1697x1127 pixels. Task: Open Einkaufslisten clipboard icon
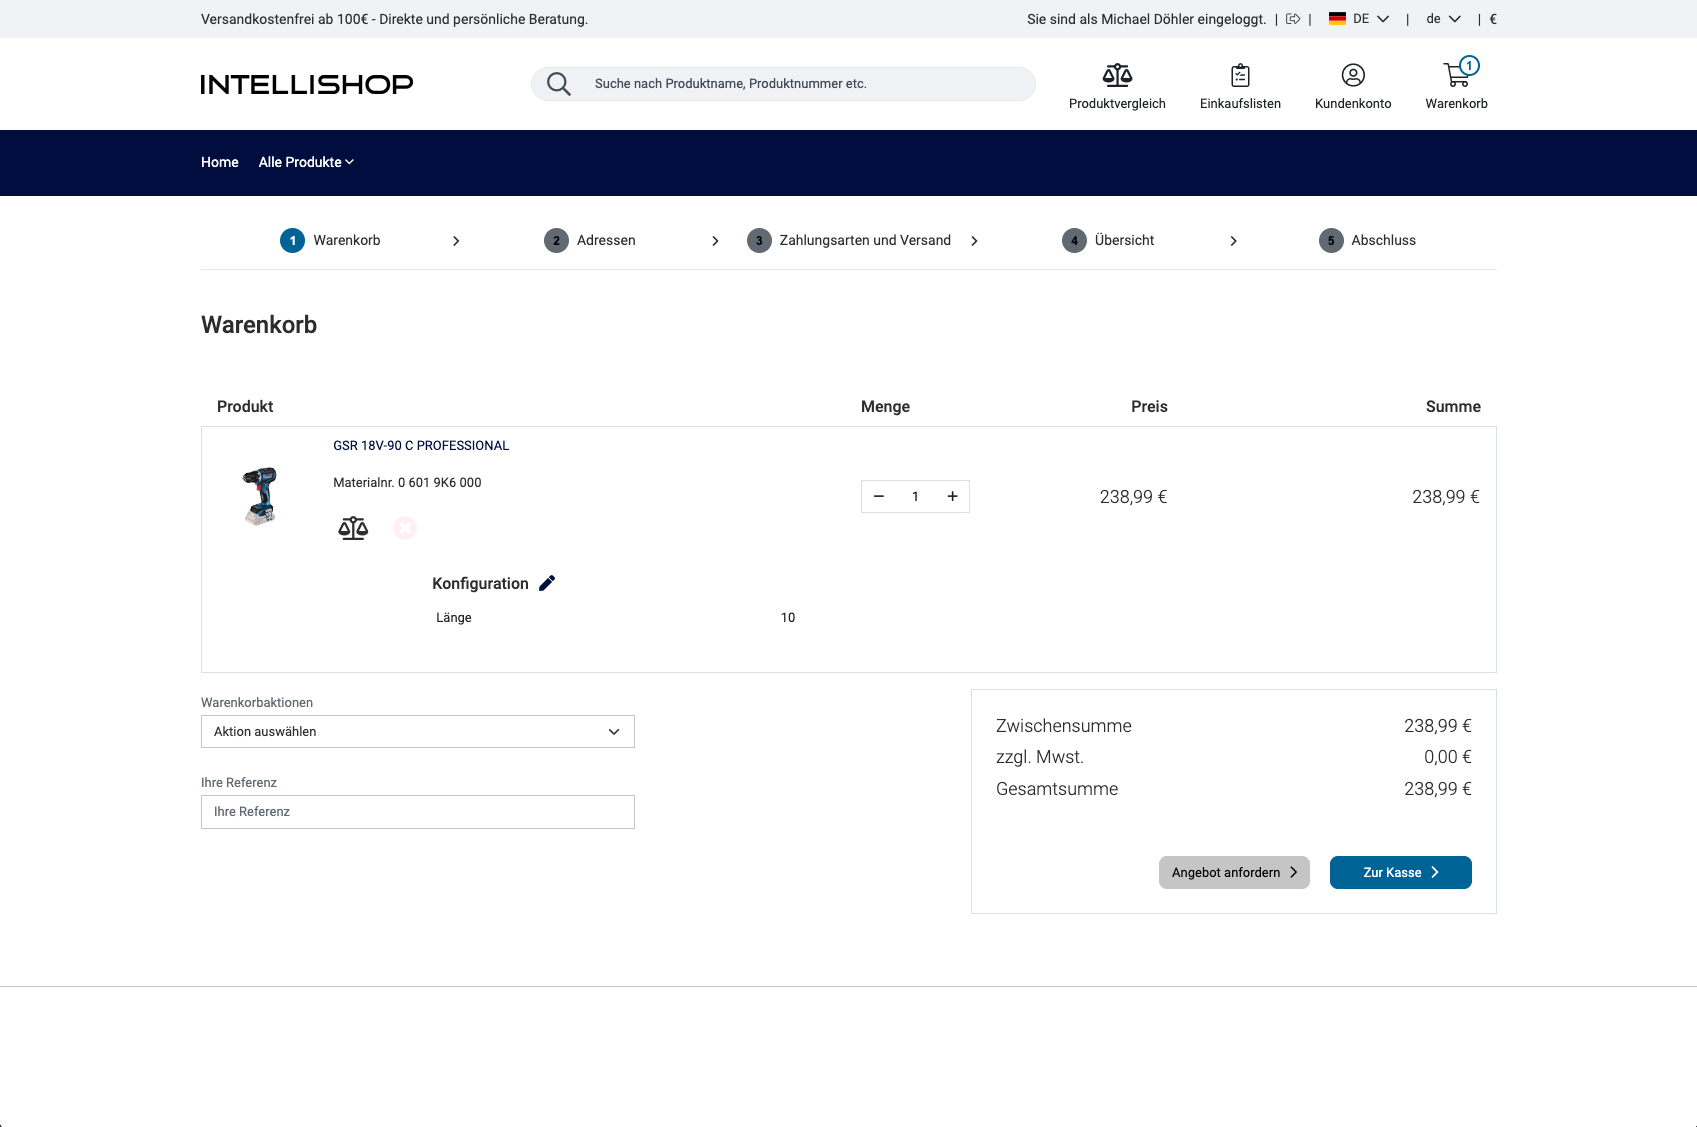point(1240,75)
